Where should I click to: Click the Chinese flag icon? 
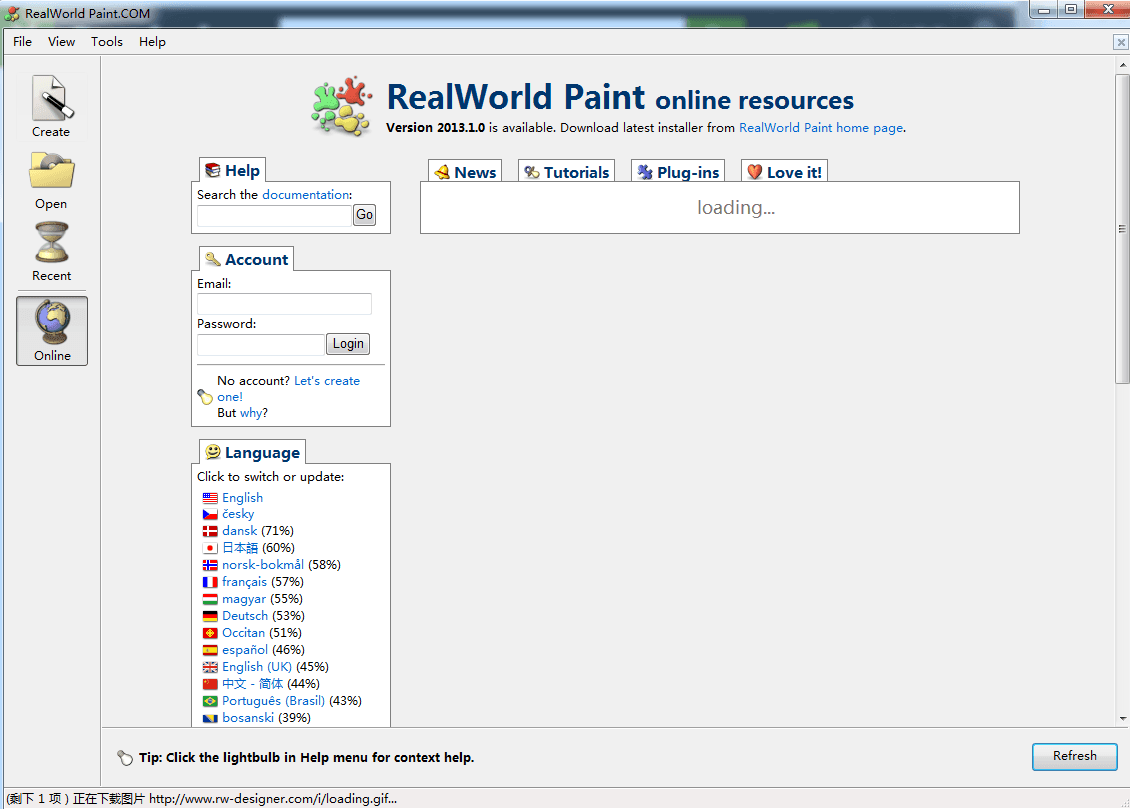[x=210, y=684]
